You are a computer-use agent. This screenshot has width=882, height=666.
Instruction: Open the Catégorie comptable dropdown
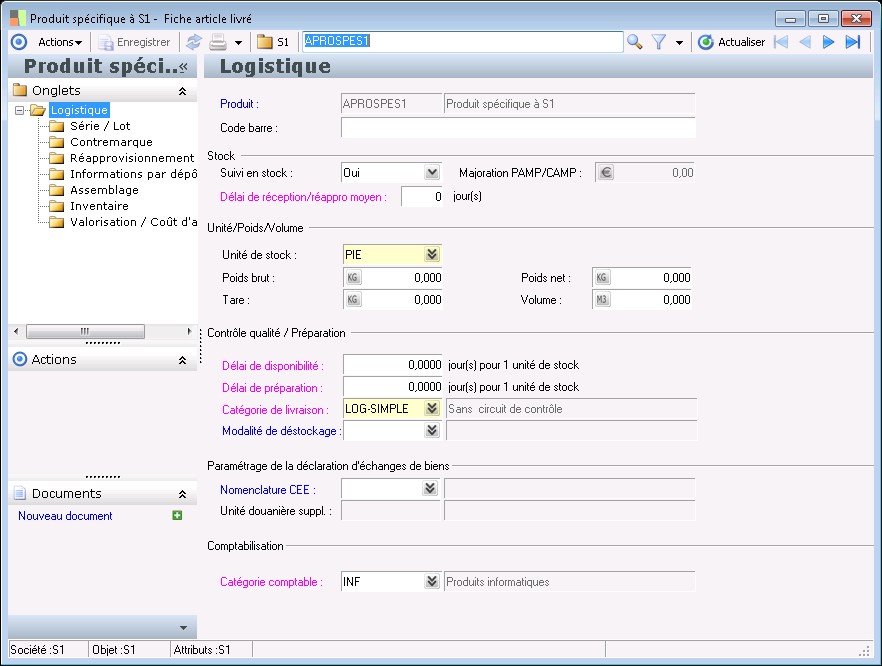pyautogui.click(x=431, y=582)
